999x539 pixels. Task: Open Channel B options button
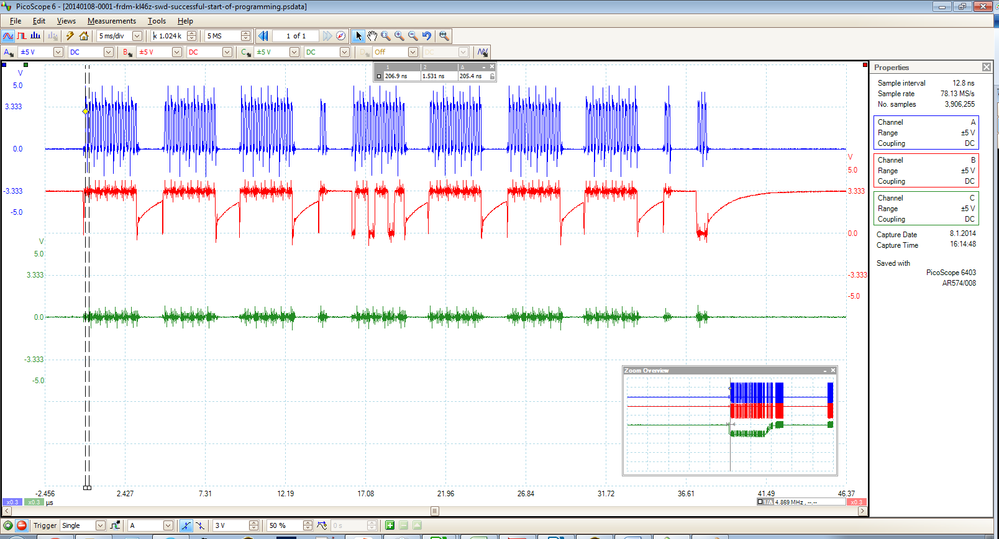click(x=127, y=52)
